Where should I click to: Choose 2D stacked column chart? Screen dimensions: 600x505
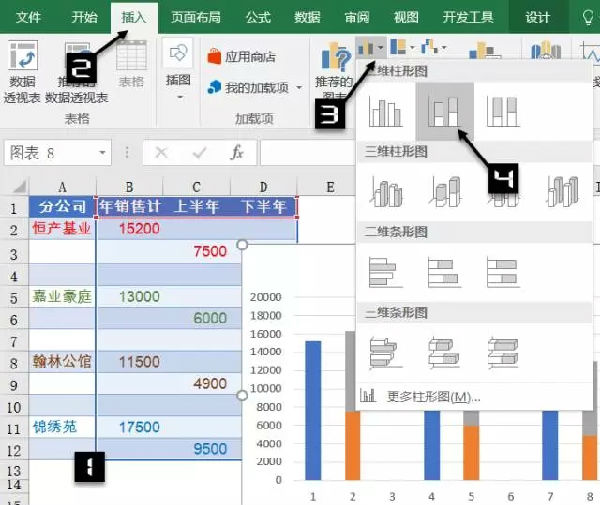coord(444,112)
